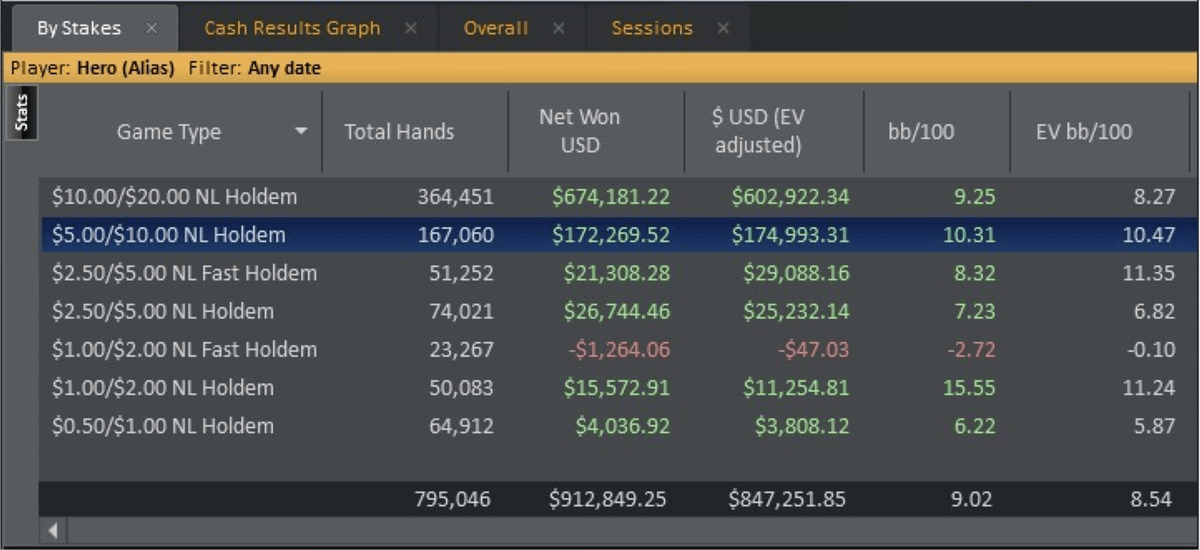Select the By Stakes tab
Image resolution: width=1200 pixels, height=550 pixels.
[78, 28]
